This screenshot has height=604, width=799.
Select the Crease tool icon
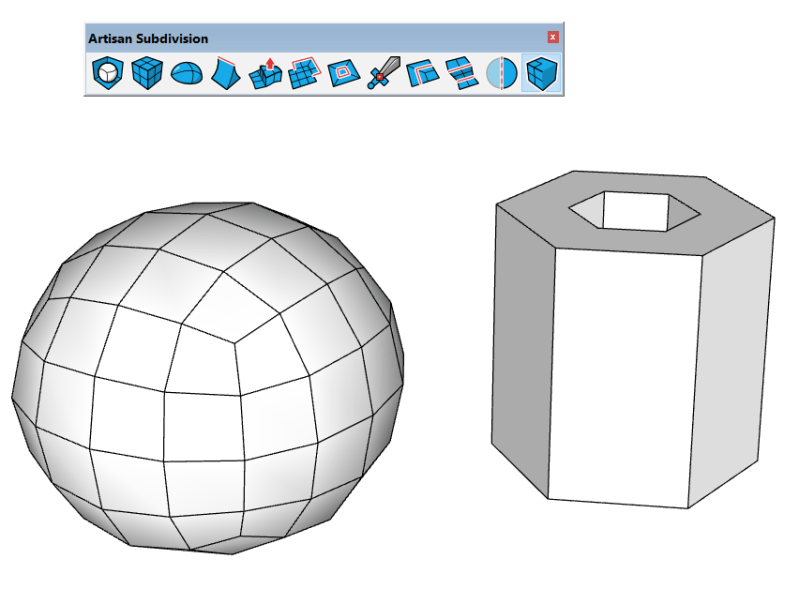(x=226, y=73)
